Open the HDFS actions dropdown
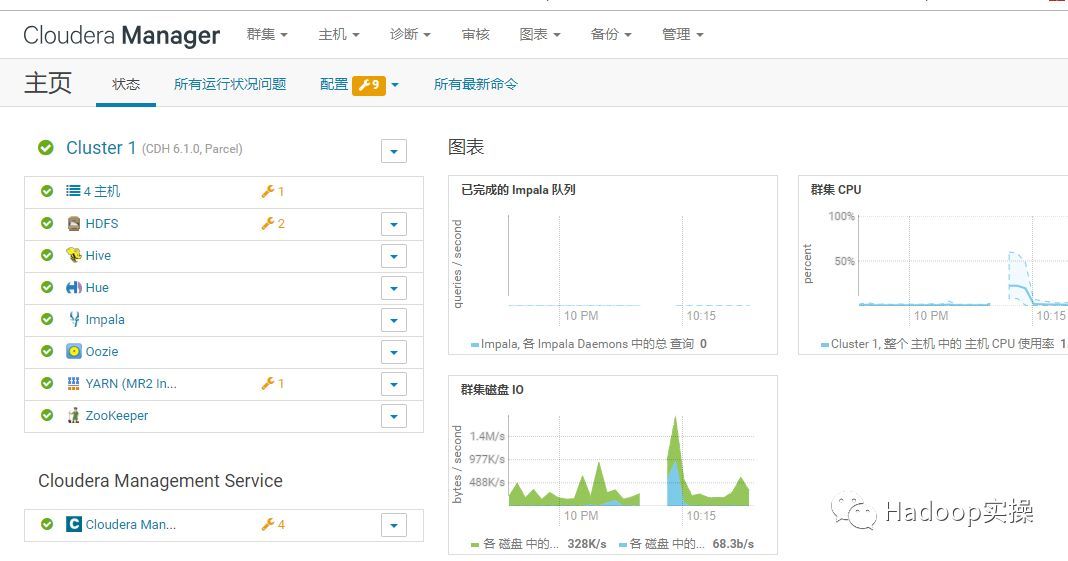 (394, 224)
